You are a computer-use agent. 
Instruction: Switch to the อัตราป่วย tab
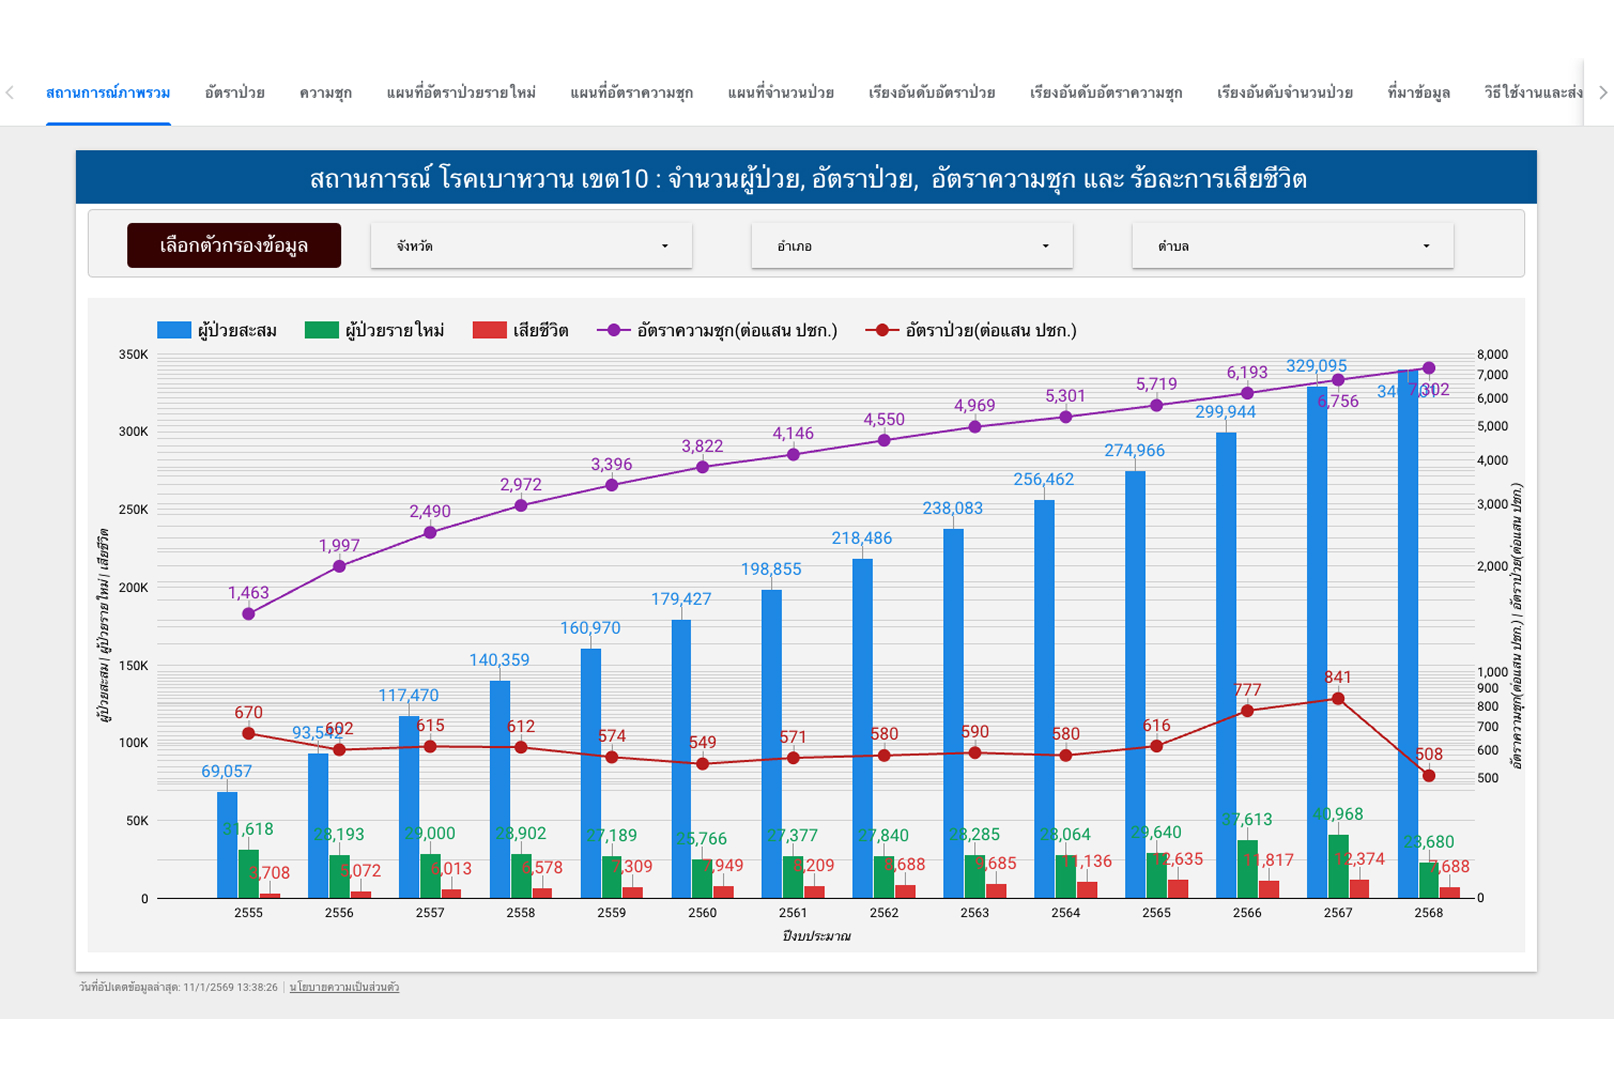234,93
